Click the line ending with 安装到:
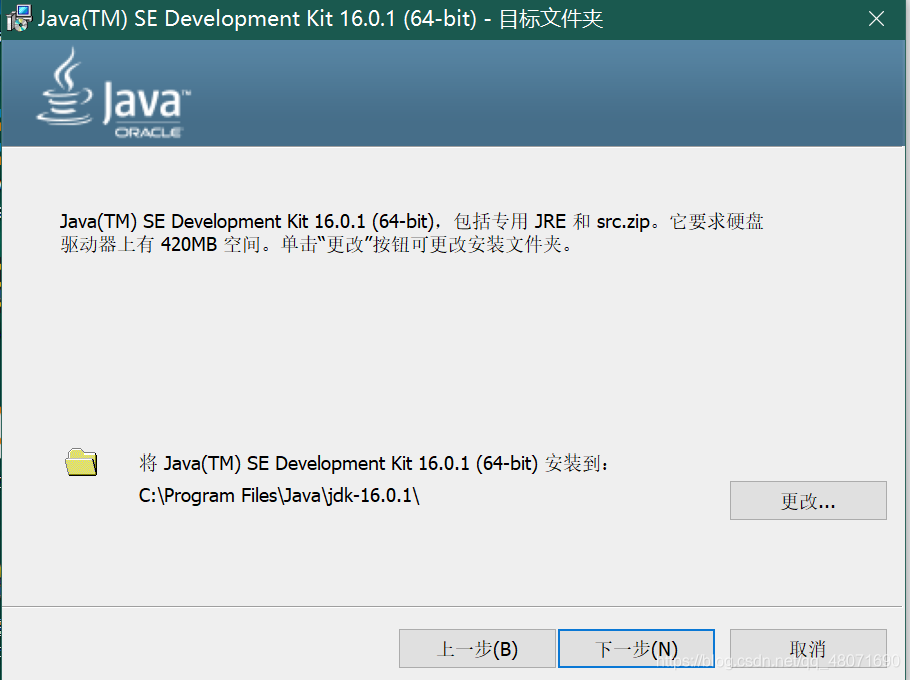The image size is (910, 680). [374, 463]
